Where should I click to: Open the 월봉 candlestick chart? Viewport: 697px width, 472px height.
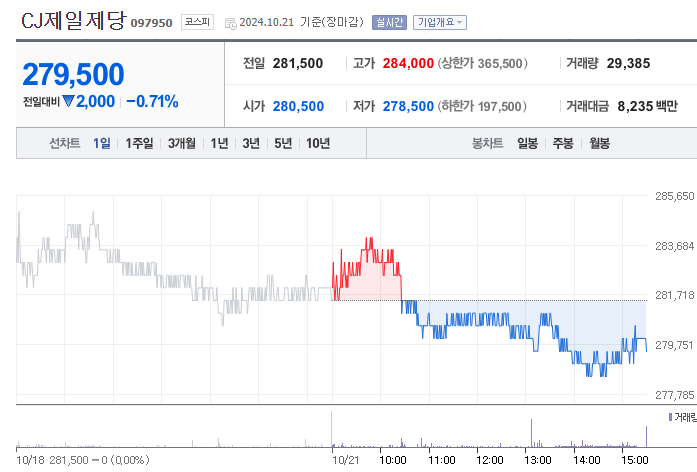point(599,143)
